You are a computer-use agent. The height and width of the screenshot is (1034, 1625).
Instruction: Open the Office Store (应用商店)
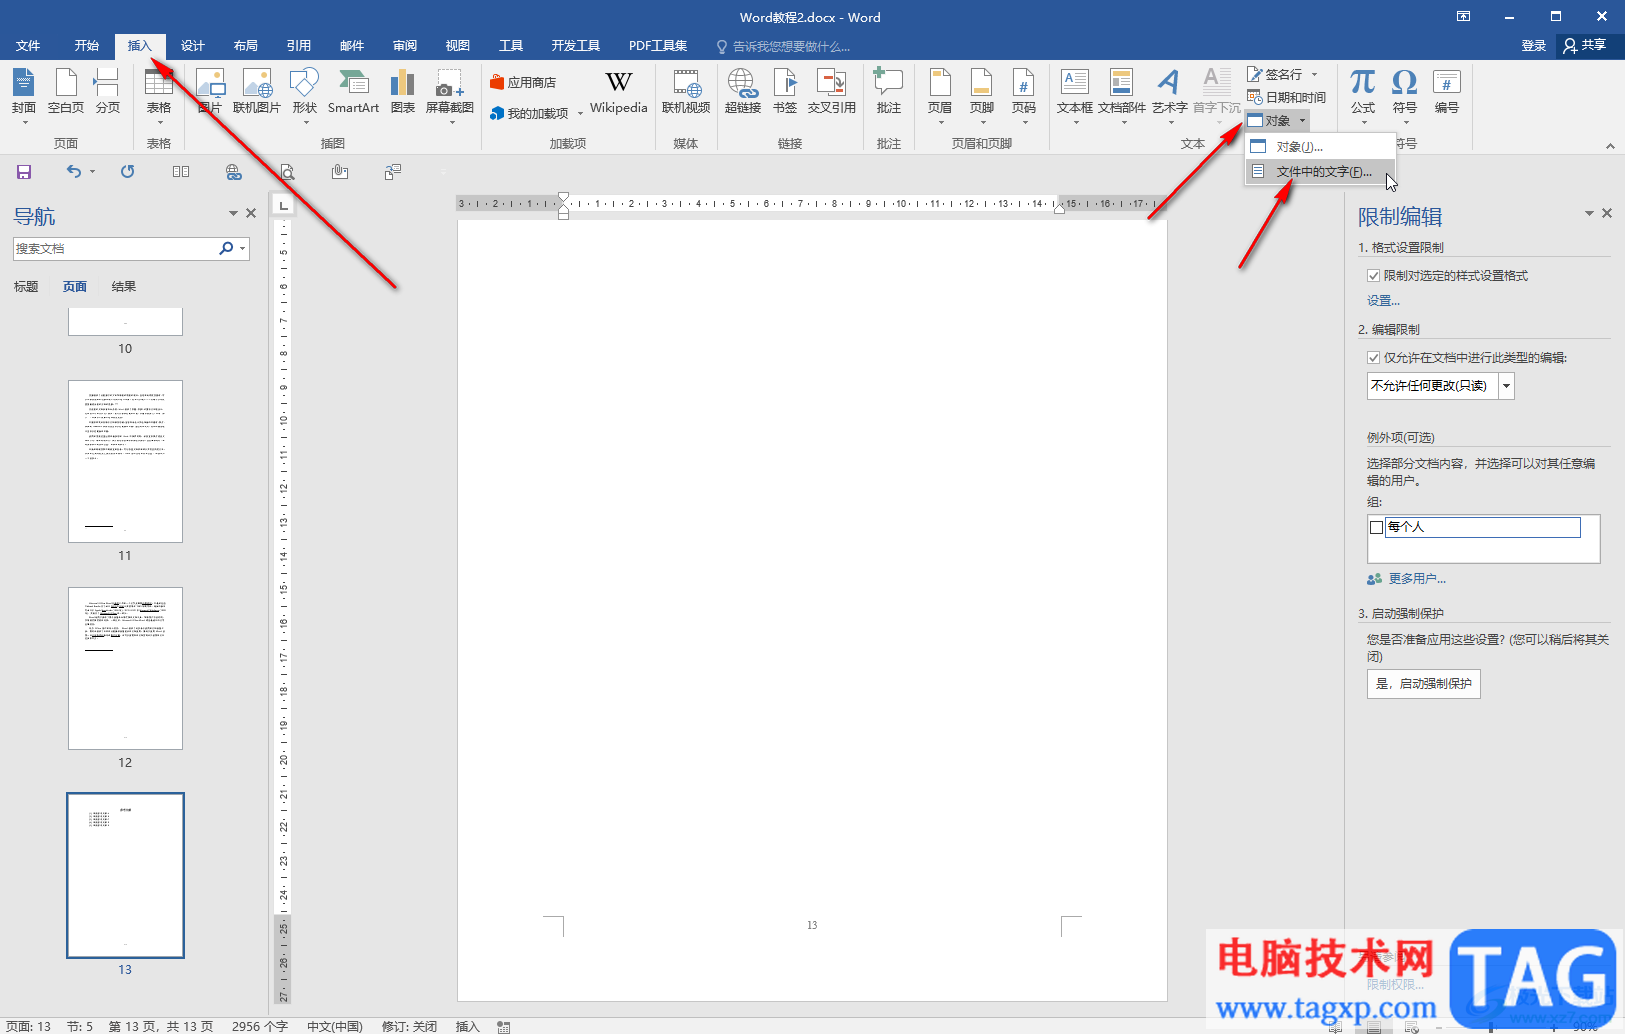(x=523, y=82)
